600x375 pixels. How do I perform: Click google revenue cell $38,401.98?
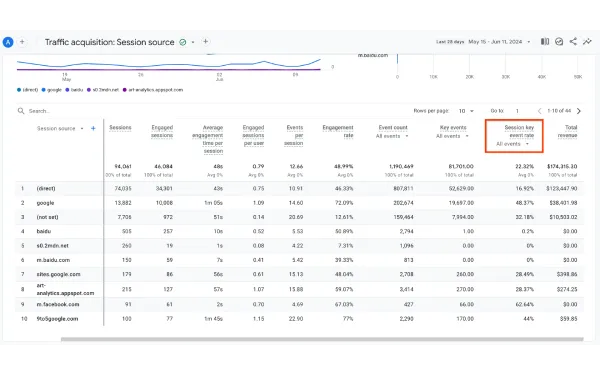pos(563,203)
